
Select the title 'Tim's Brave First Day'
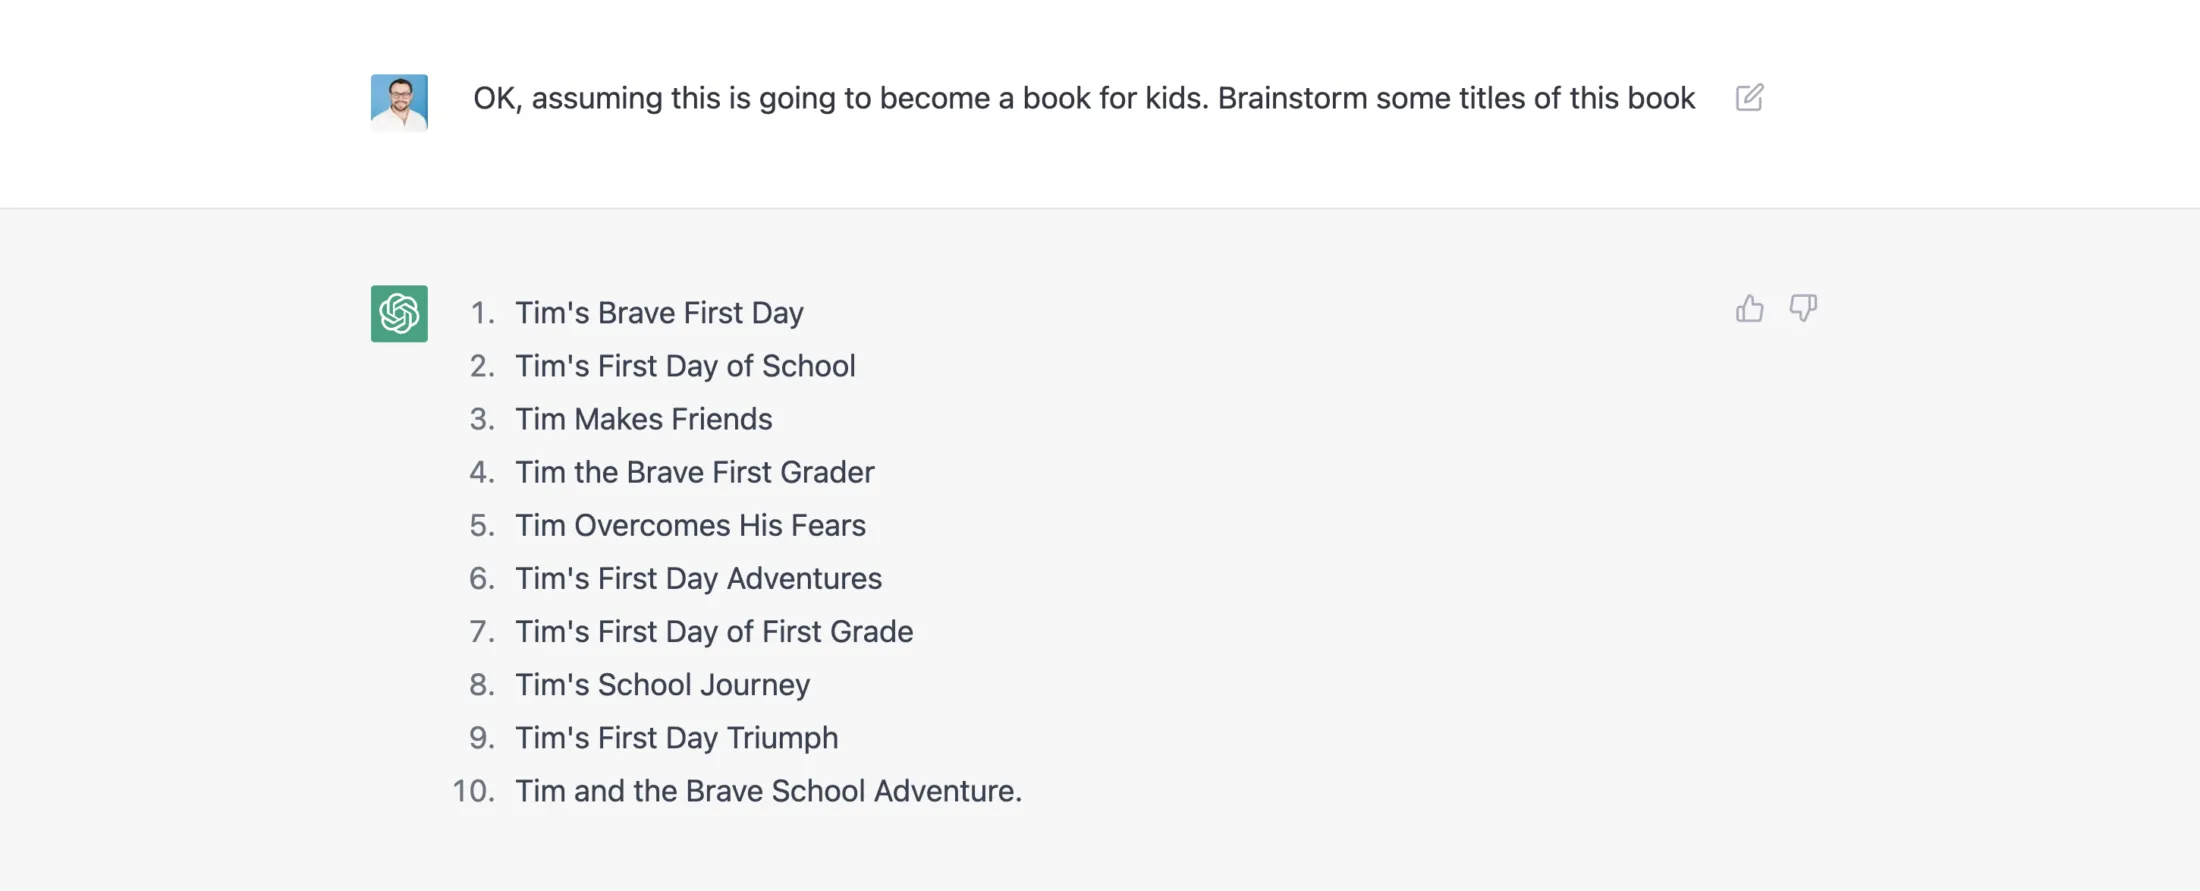click(659, 312)
